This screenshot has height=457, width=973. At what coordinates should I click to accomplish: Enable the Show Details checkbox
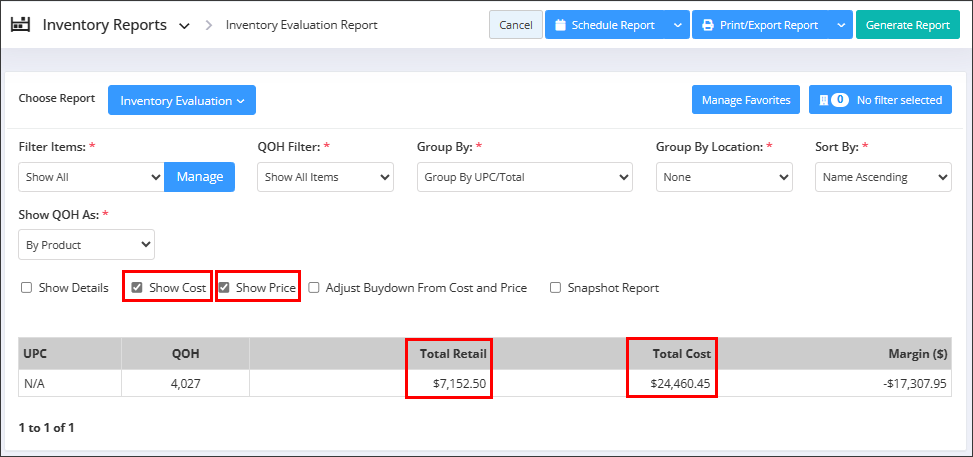click(26, 287)
